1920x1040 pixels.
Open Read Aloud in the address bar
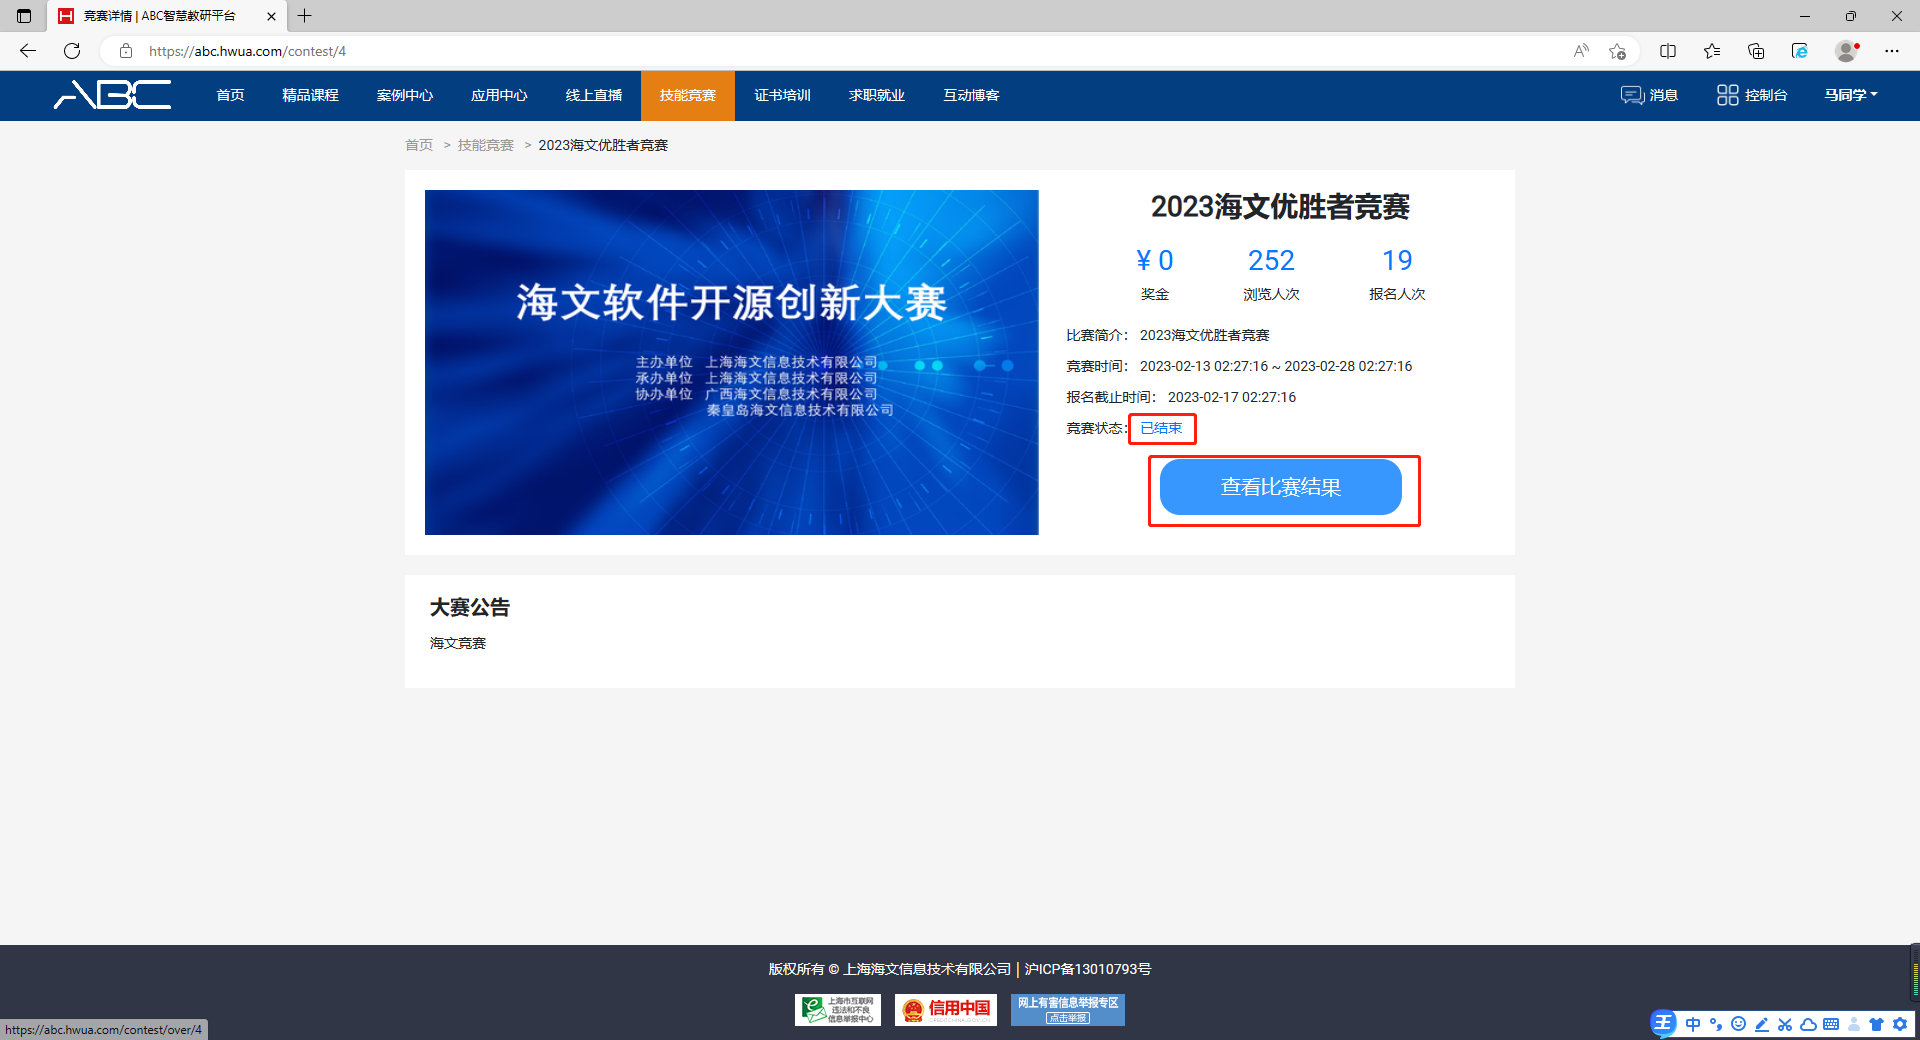coord(1581,51)
